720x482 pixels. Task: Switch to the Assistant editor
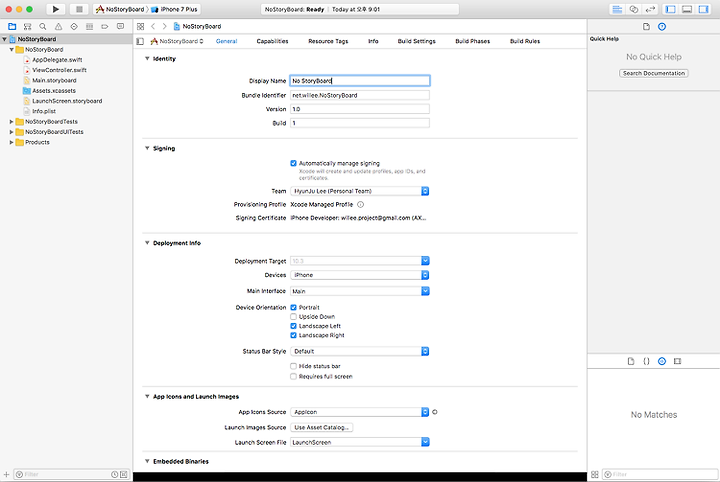click(634, 9)
